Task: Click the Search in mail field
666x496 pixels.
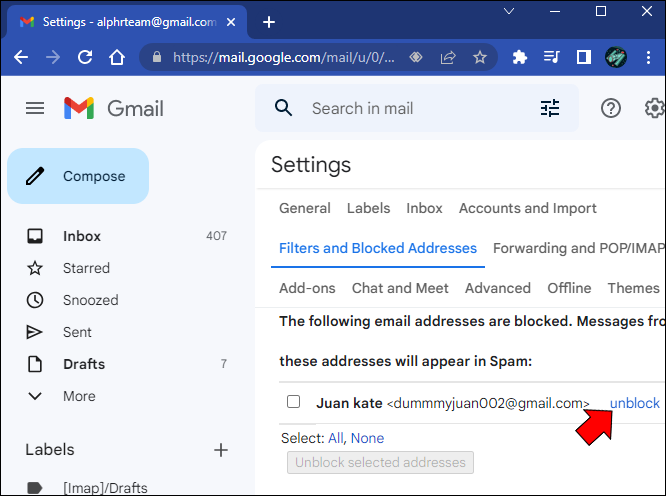Action: [416, 108]
